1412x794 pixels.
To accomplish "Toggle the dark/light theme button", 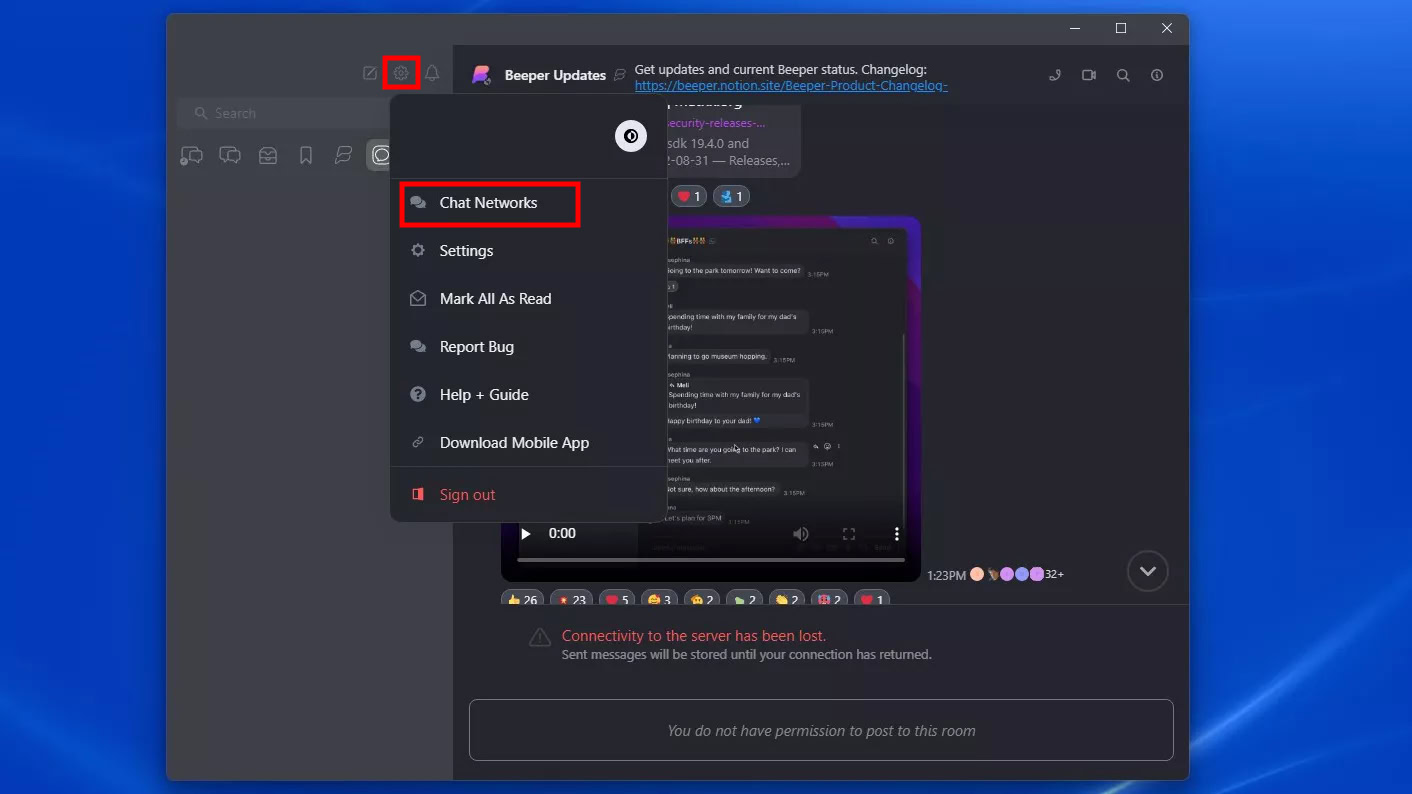I will [631, 136].
